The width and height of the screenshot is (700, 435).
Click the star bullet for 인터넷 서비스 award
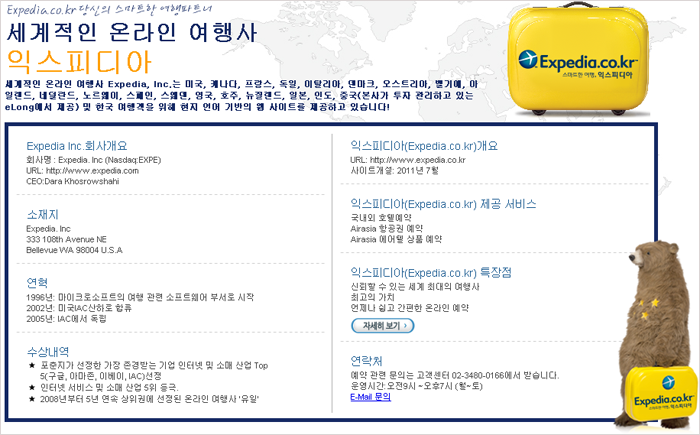point(32,387)
